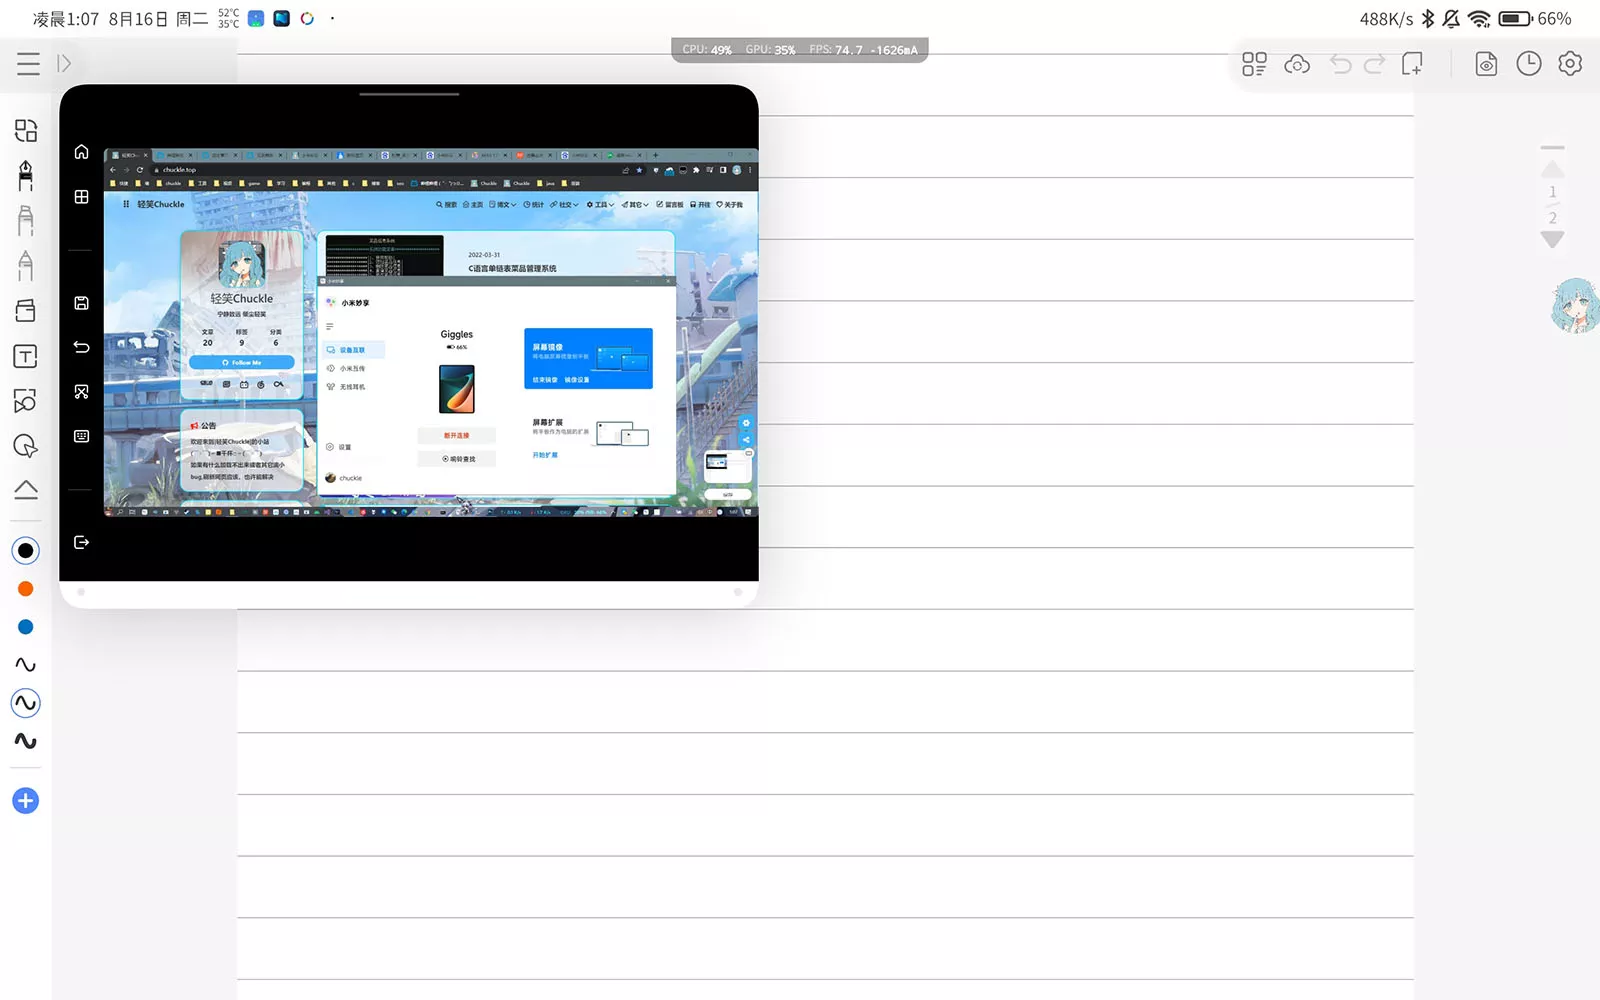Expand the 其它 dropdown in navbar
The image size is (1600, 1000).
(x=635, y=204)
